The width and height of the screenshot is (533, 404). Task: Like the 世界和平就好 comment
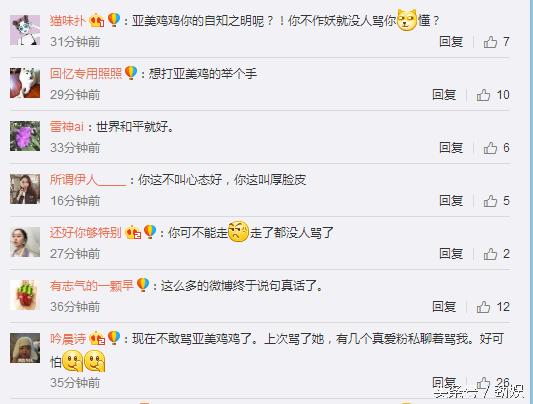click(490, 148)
